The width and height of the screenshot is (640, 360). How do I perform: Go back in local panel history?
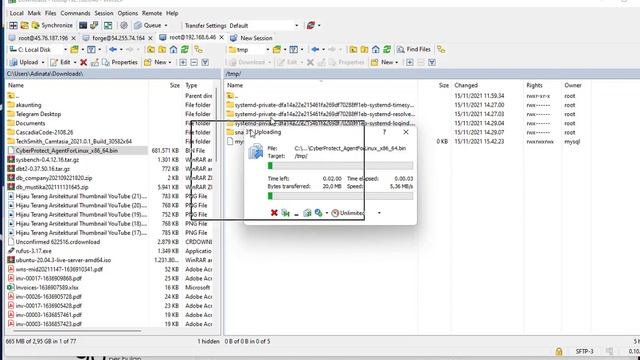click(113, 49)
